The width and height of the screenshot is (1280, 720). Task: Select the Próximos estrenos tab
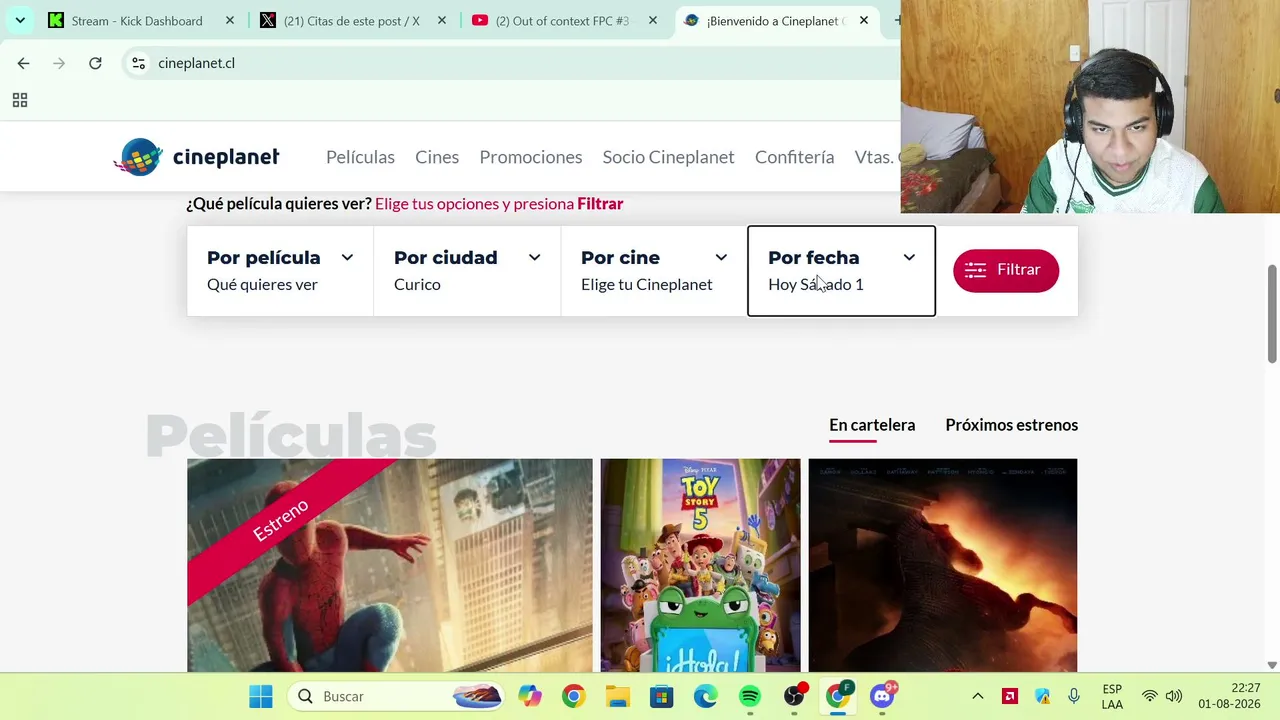click(x=1011, y=425)
